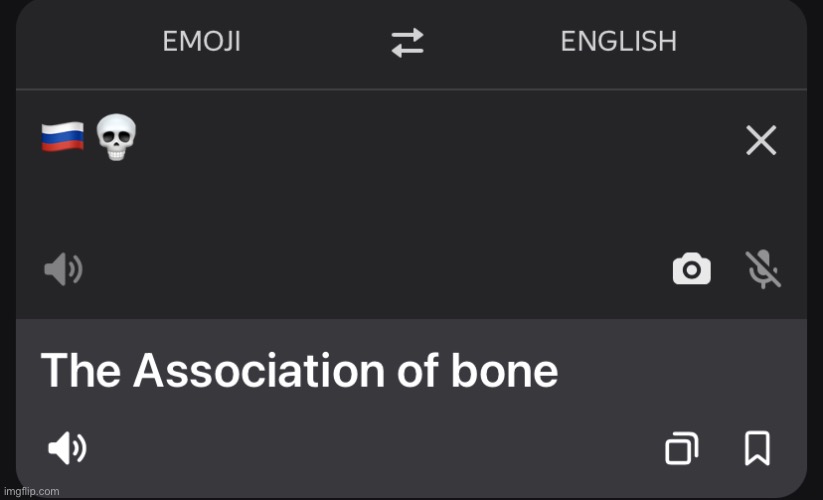823x500 pixels.
Task: Copy the translated text
Action: coord(681,448)
